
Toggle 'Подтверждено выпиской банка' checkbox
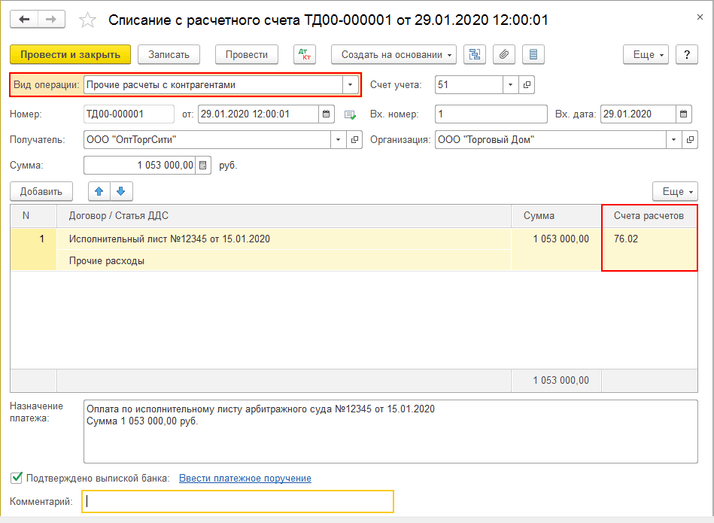[x=16, y=478]
